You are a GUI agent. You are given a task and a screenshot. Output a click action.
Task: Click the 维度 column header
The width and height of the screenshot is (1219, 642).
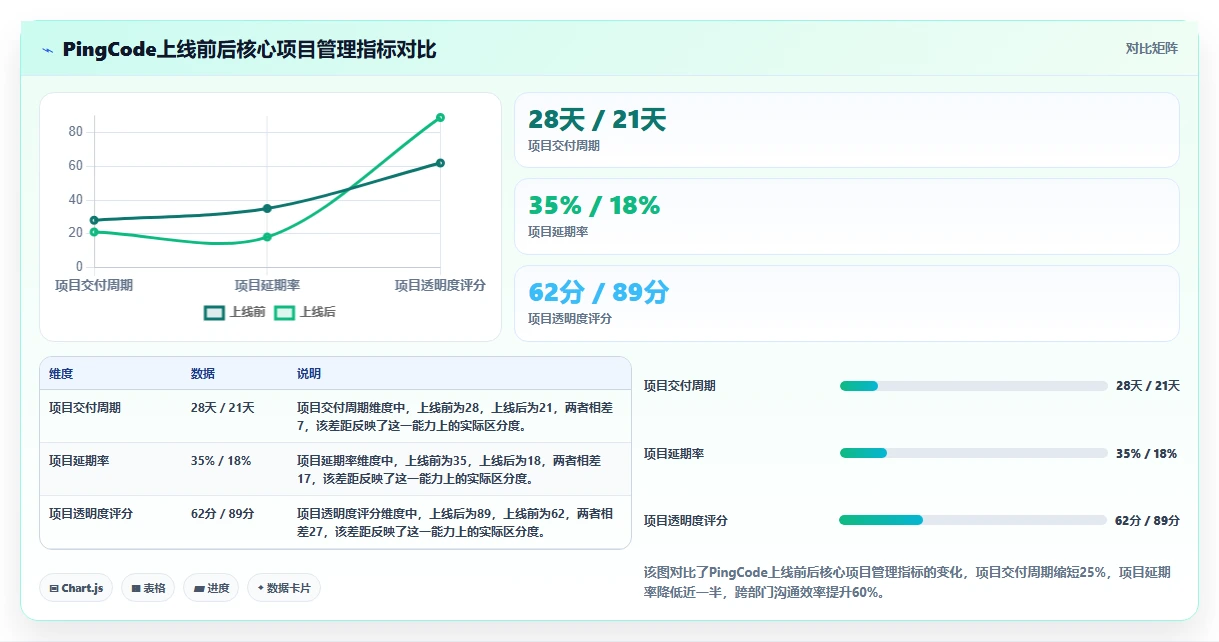61,374
